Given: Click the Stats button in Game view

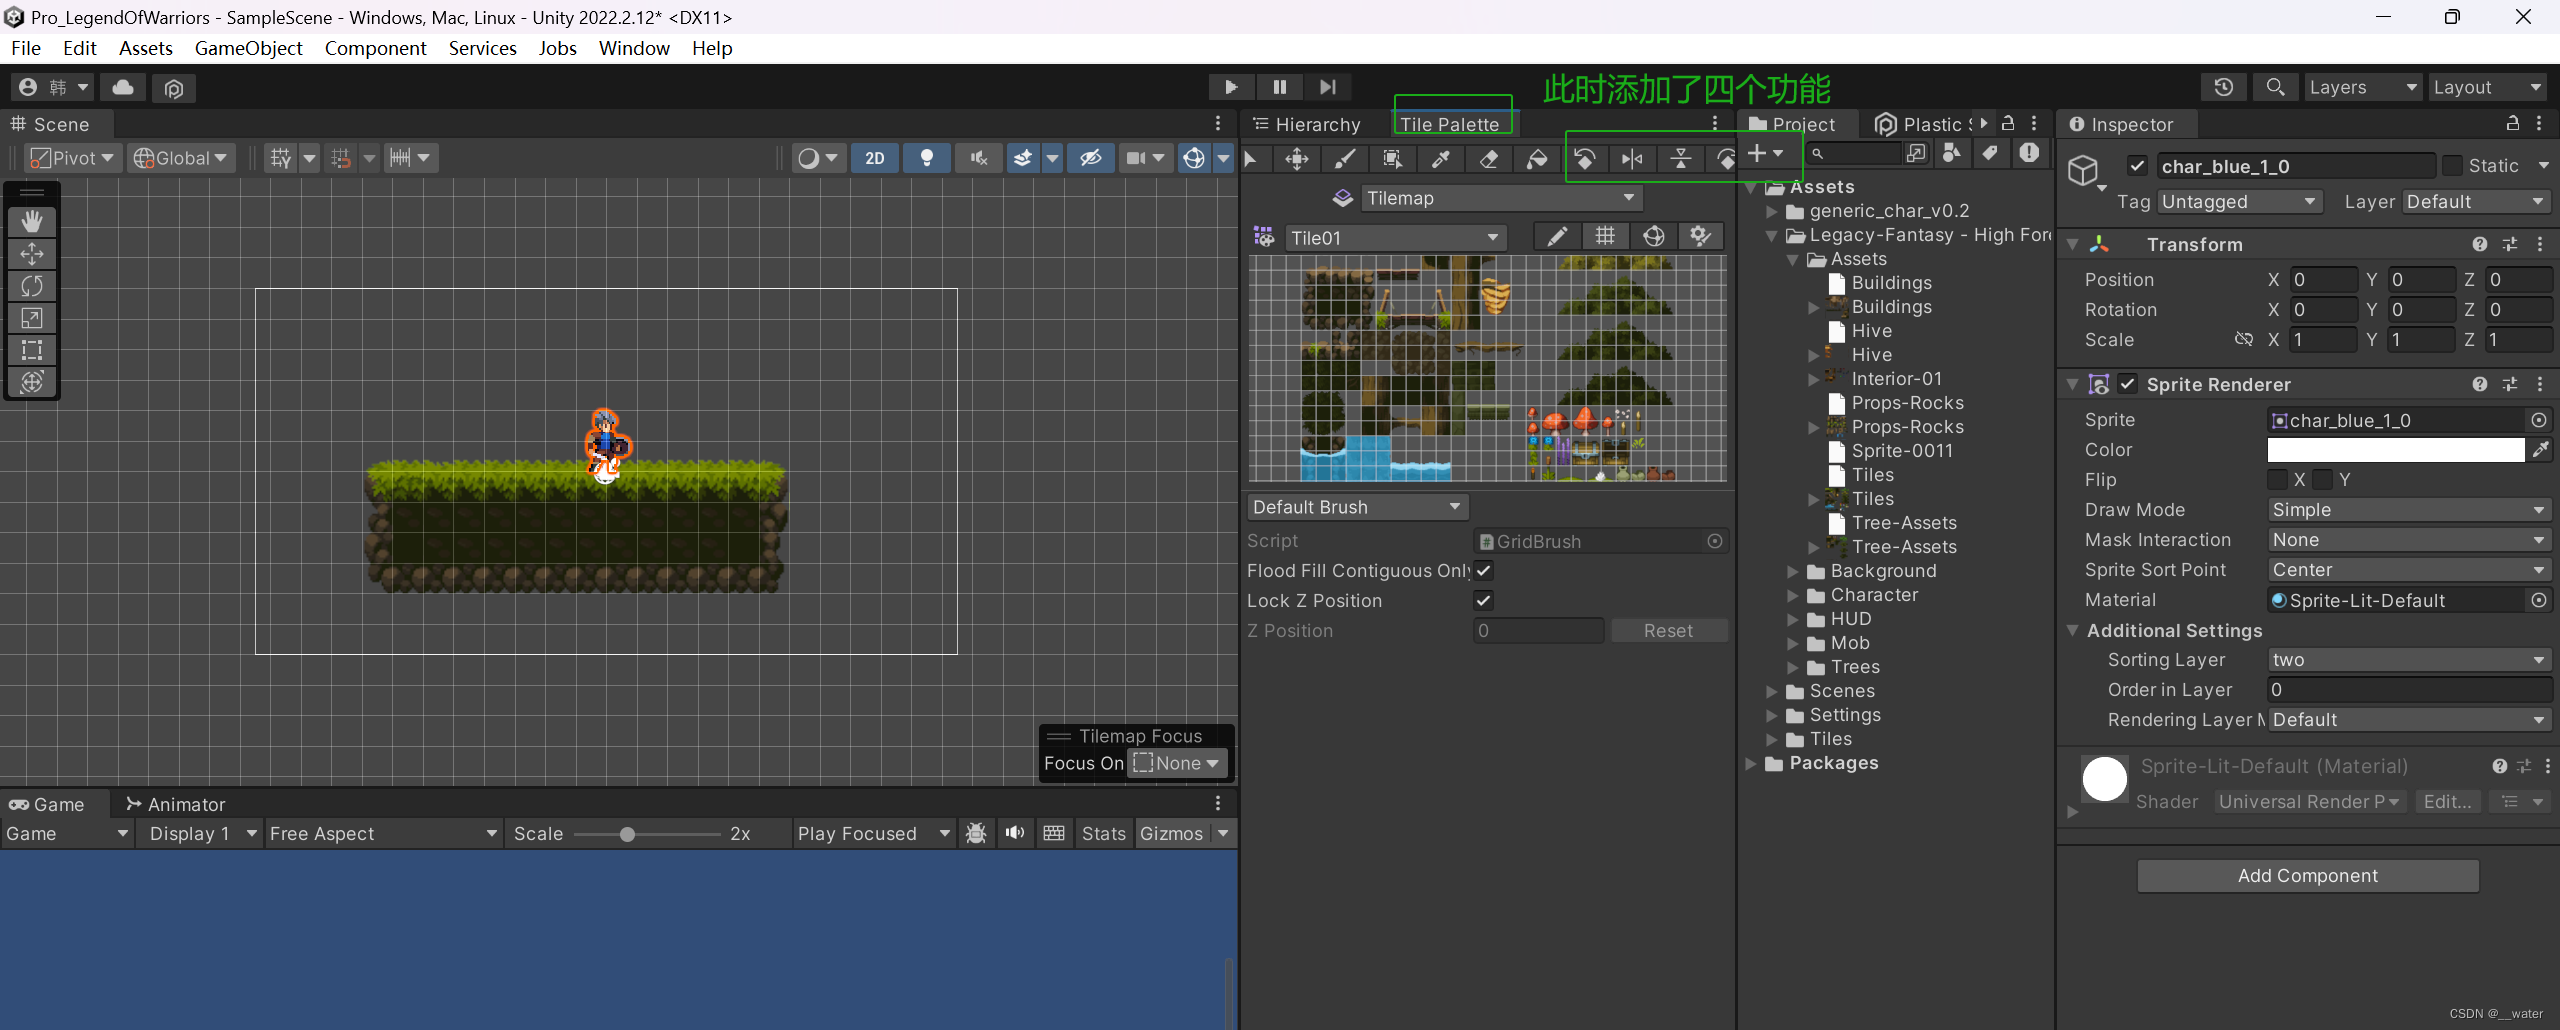Looking at the screenshot, I should (1103, 834).
